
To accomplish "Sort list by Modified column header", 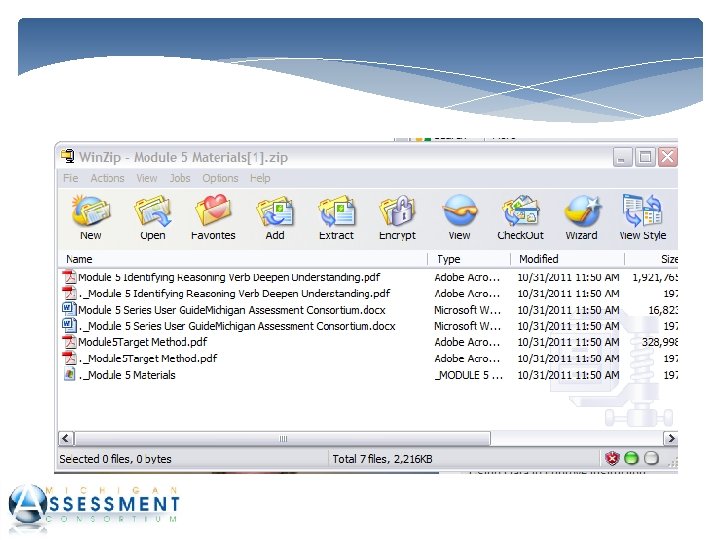I will pos(568,259).
